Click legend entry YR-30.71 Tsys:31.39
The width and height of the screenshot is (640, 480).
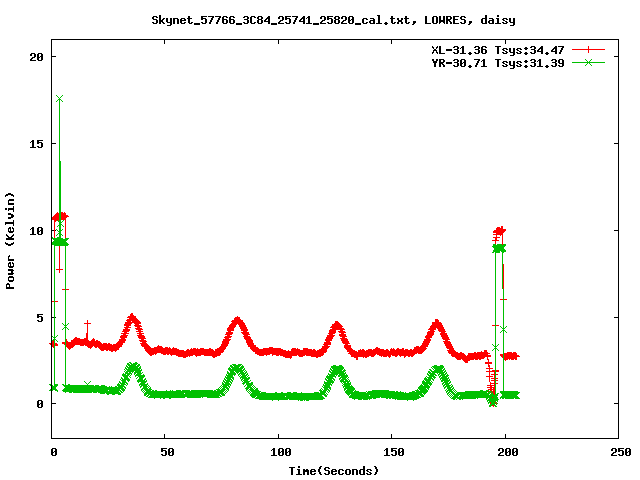498,63
